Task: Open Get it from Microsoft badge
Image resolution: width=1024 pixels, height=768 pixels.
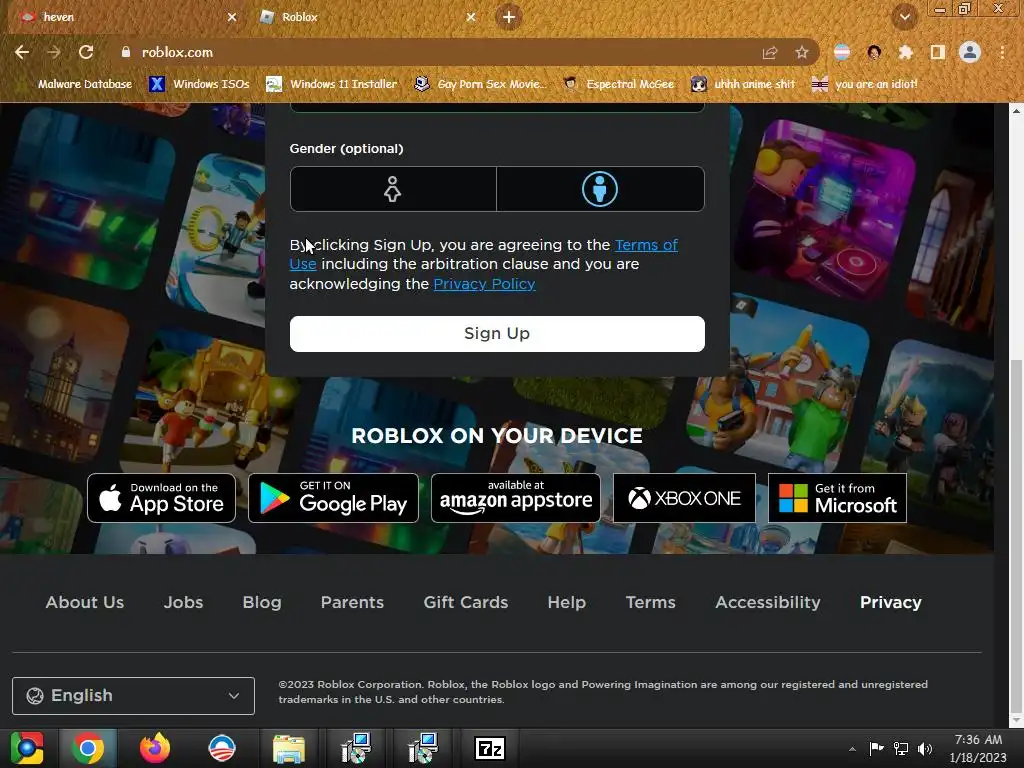Action: tap(837, 498)
